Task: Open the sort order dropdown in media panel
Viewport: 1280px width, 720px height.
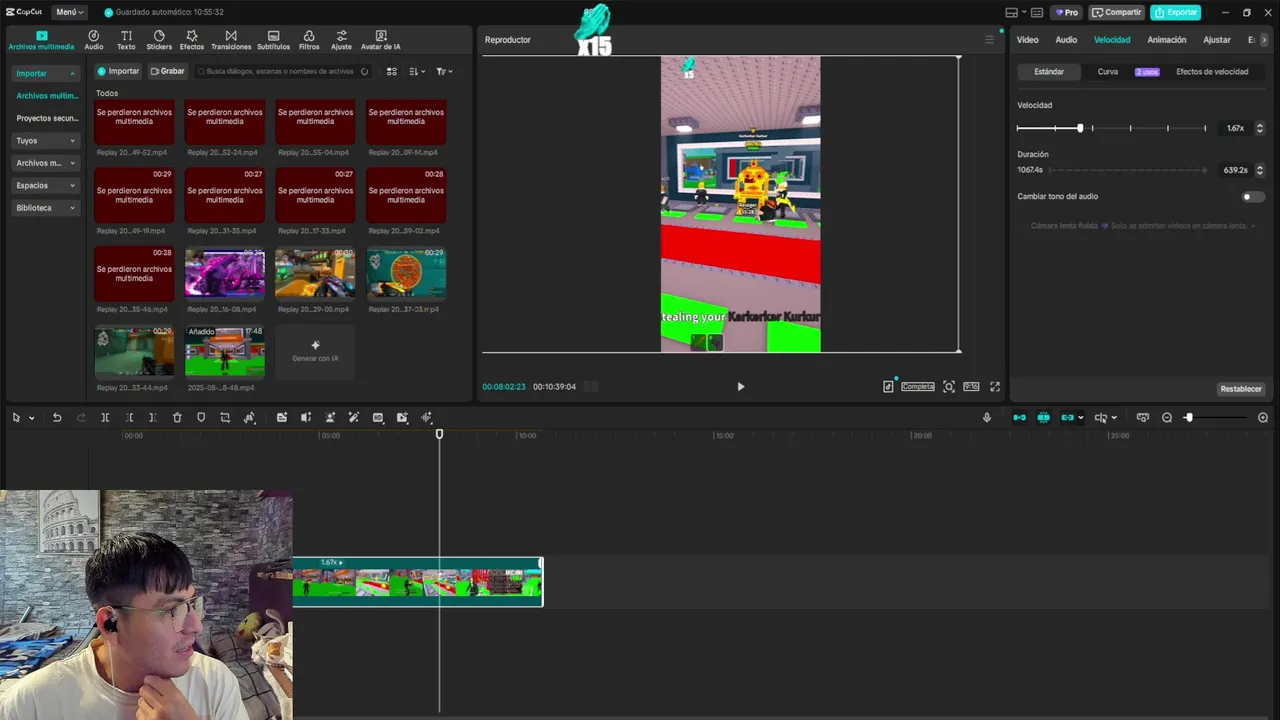Action: click(418, 71)
